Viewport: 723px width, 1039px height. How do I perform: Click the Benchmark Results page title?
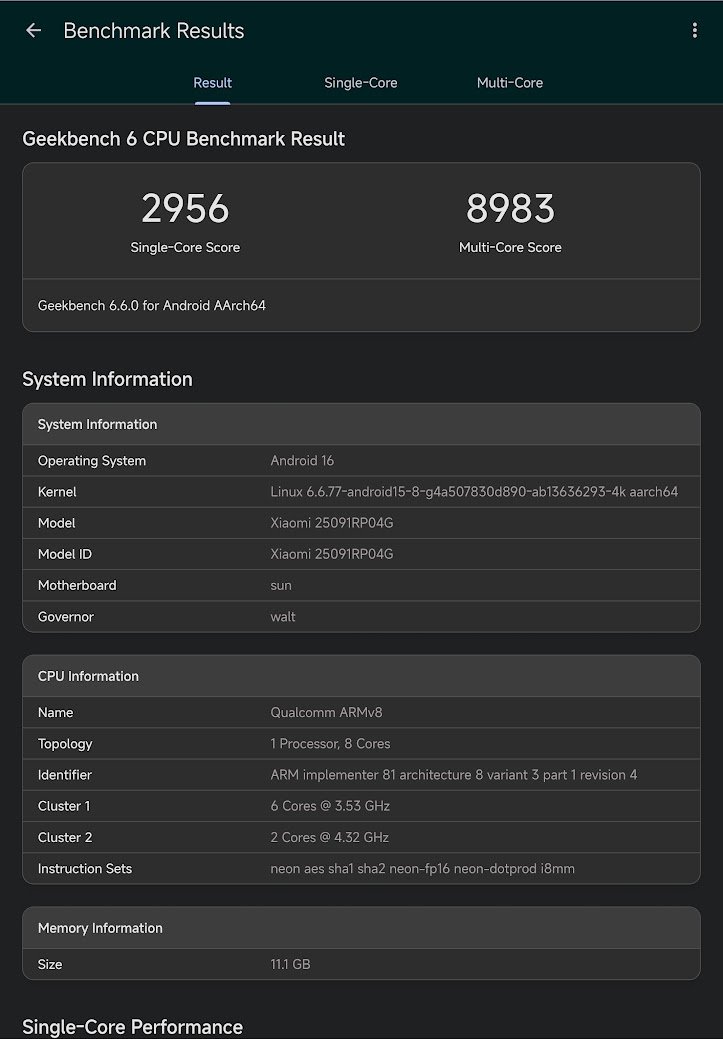pyautogui.click(x=154, y=30)
